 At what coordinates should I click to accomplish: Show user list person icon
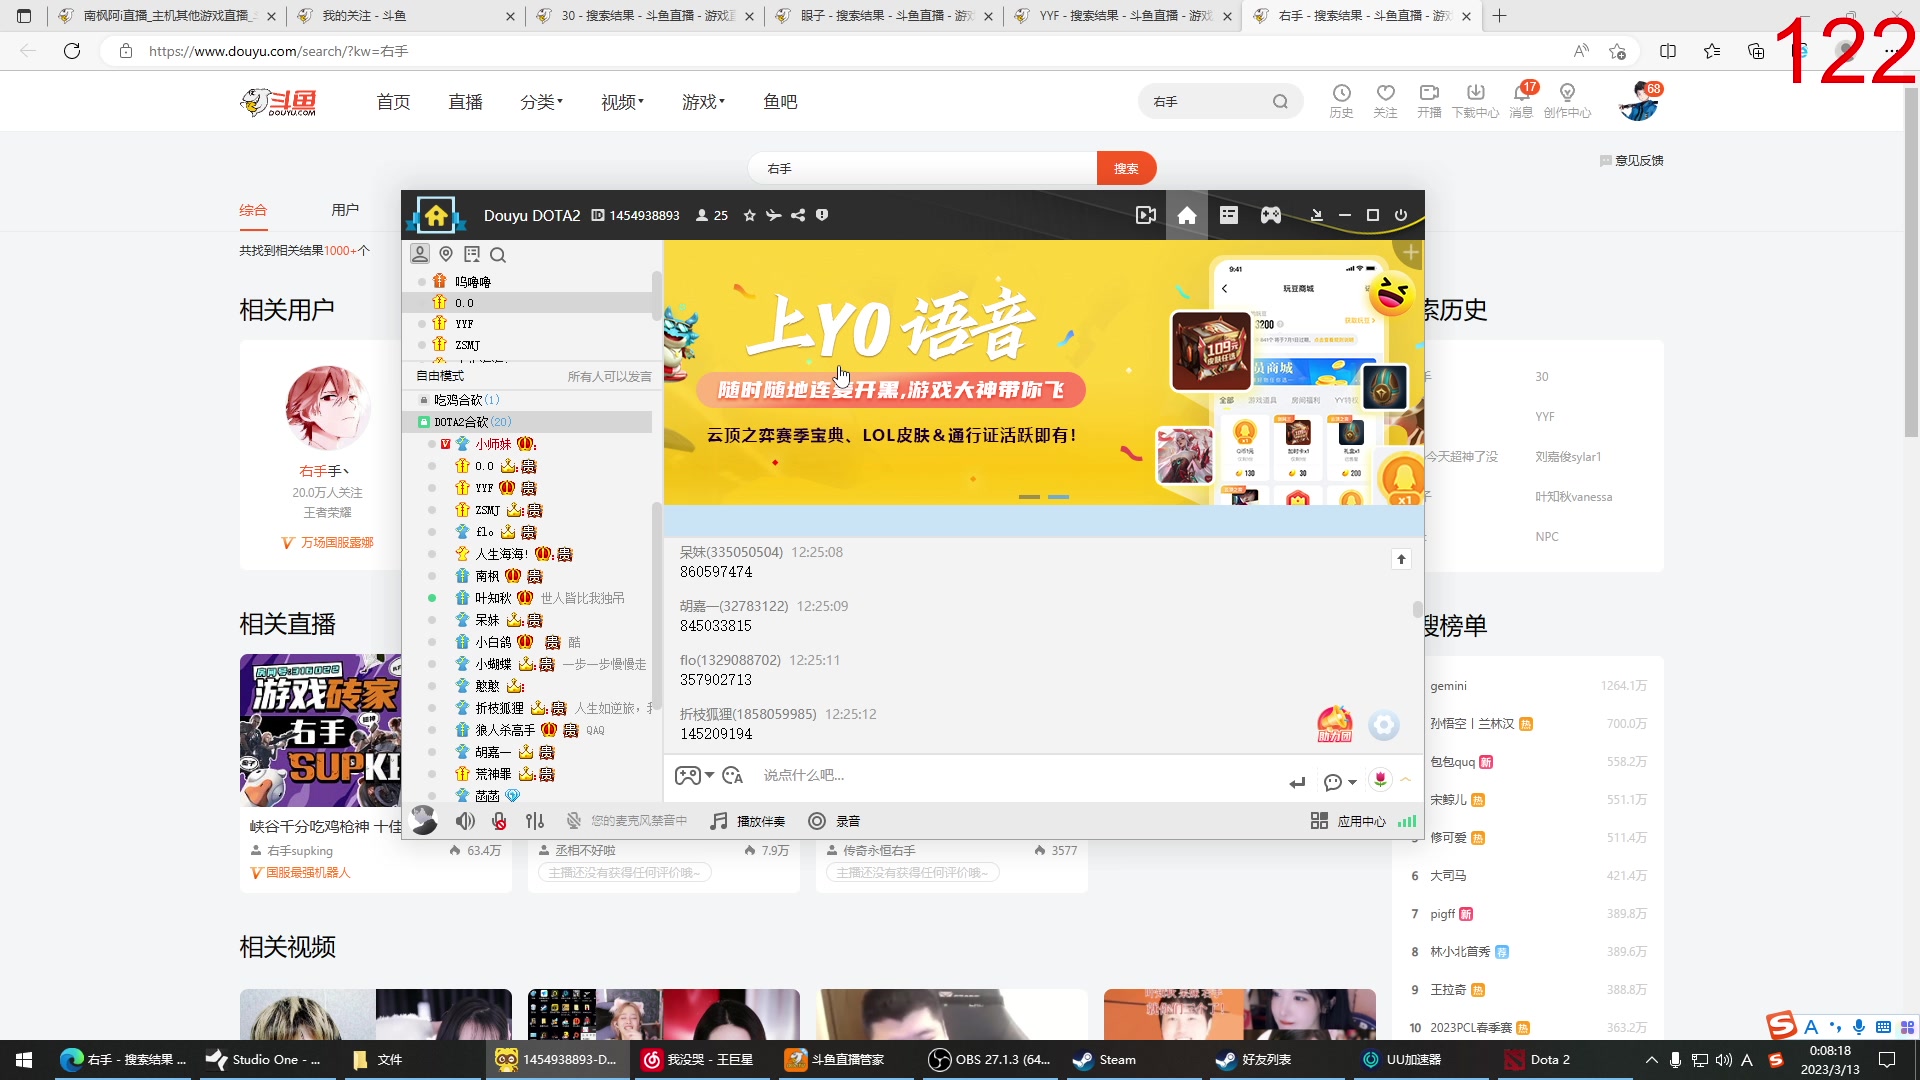click(x=420, y=254)
